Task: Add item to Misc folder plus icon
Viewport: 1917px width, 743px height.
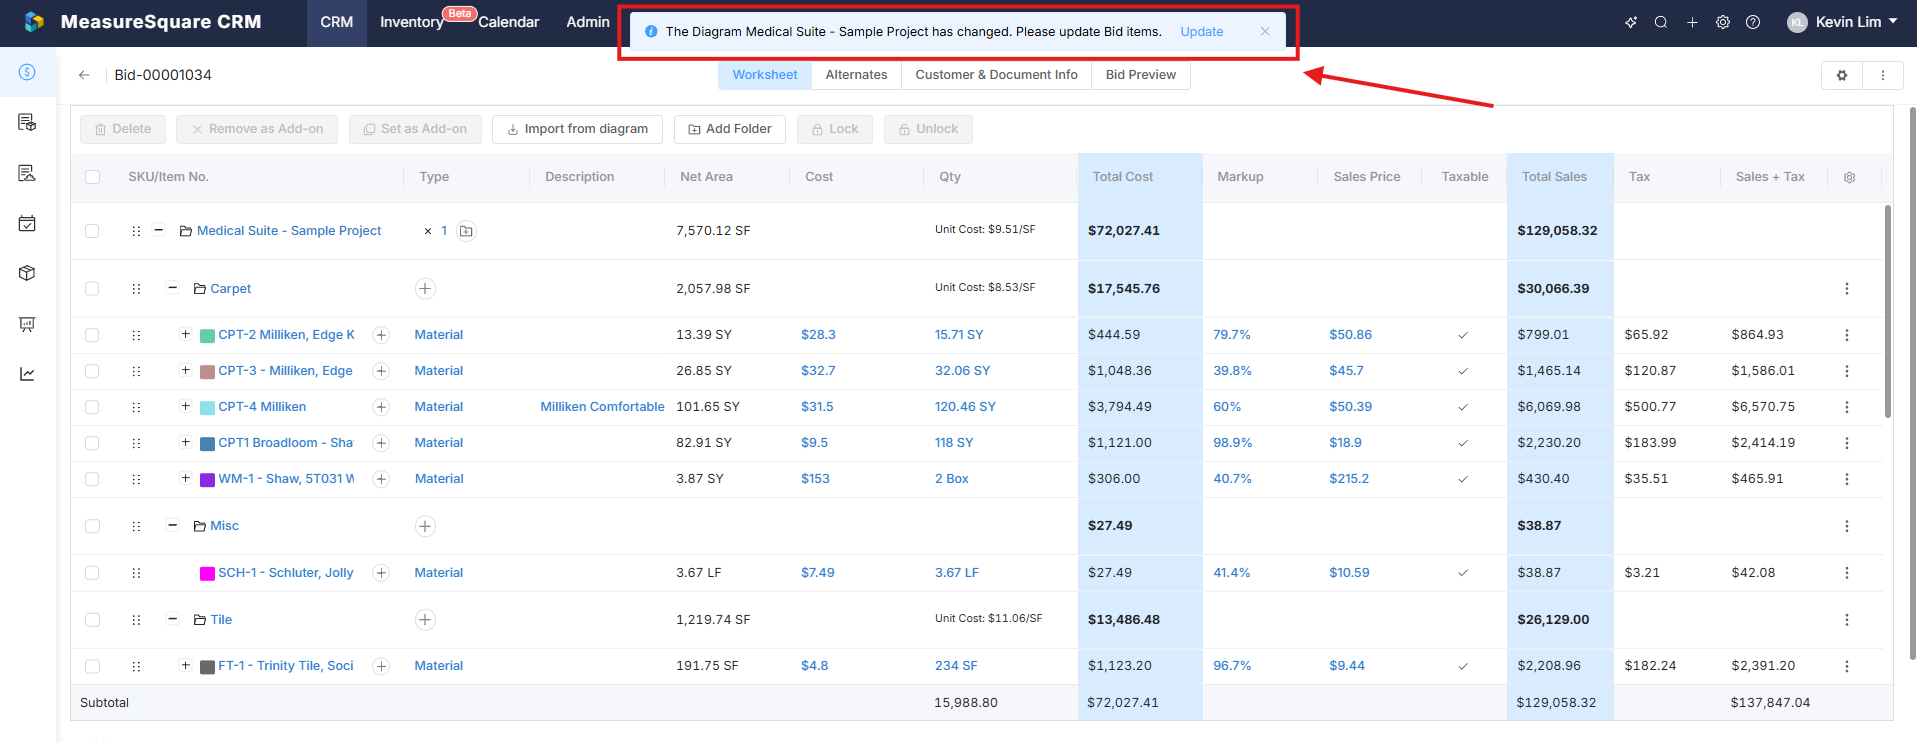Action: [425, 526]
